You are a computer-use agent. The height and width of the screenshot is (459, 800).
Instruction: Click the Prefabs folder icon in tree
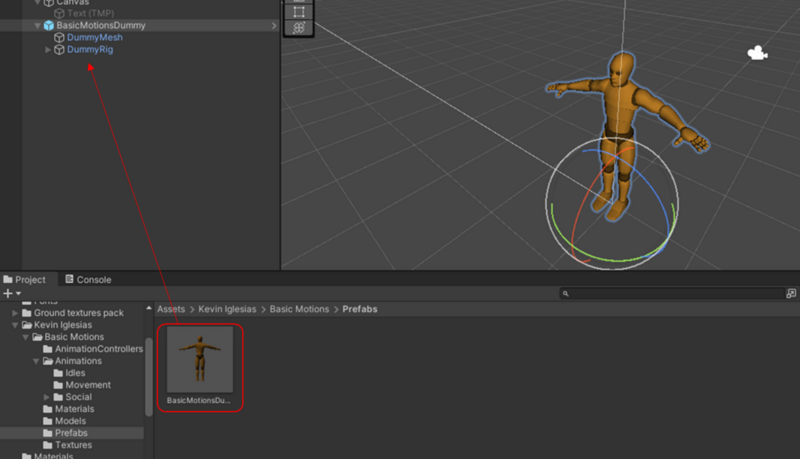(x=48, y=433)
